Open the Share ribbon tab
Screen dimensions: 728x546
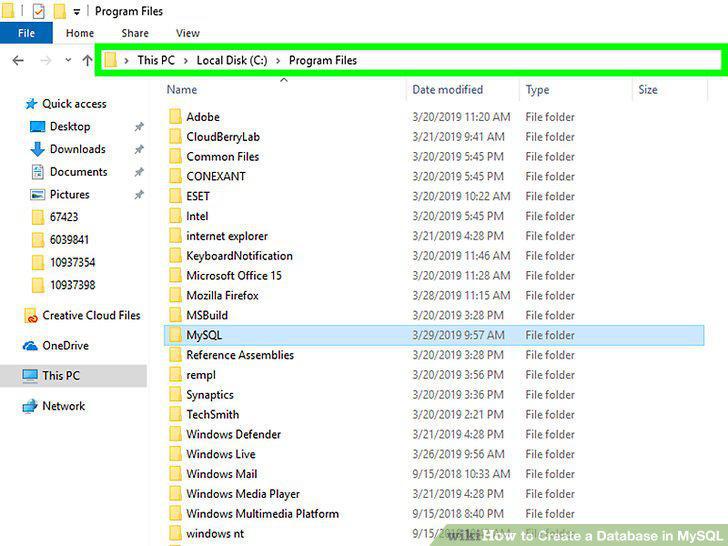[135, 33]
